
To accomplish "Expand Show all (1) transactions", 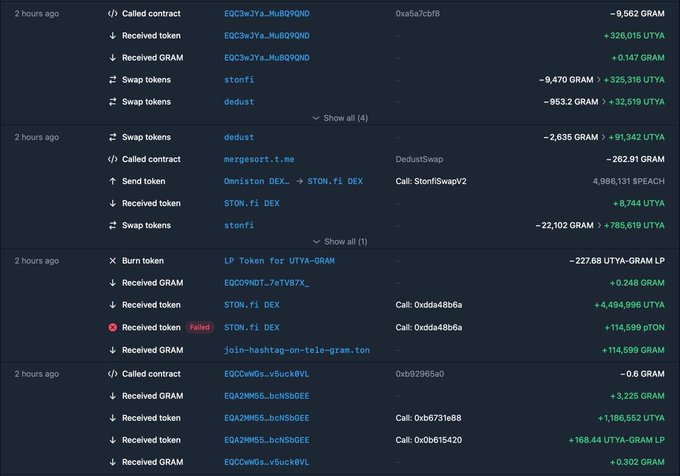I will [x=340, y=241].
